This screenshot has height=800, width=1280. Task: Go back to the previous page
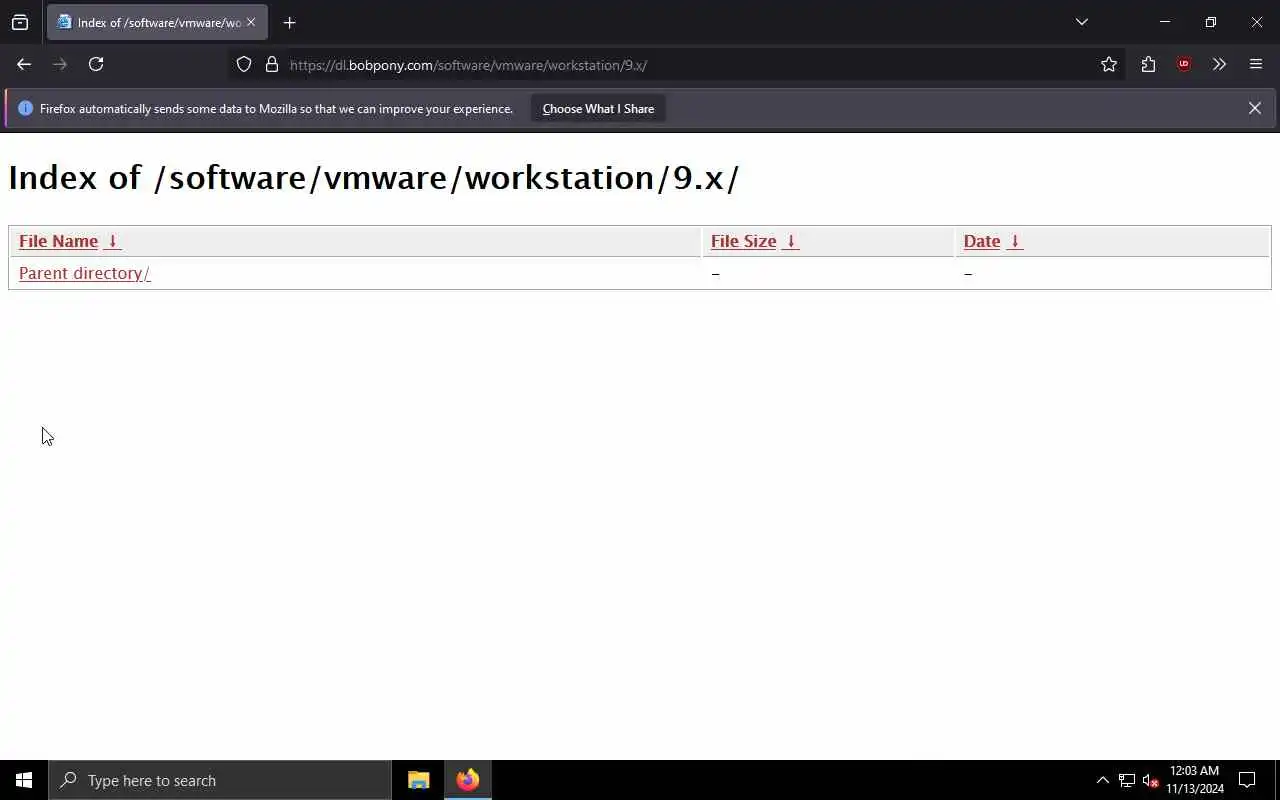[x=24, y=64]
